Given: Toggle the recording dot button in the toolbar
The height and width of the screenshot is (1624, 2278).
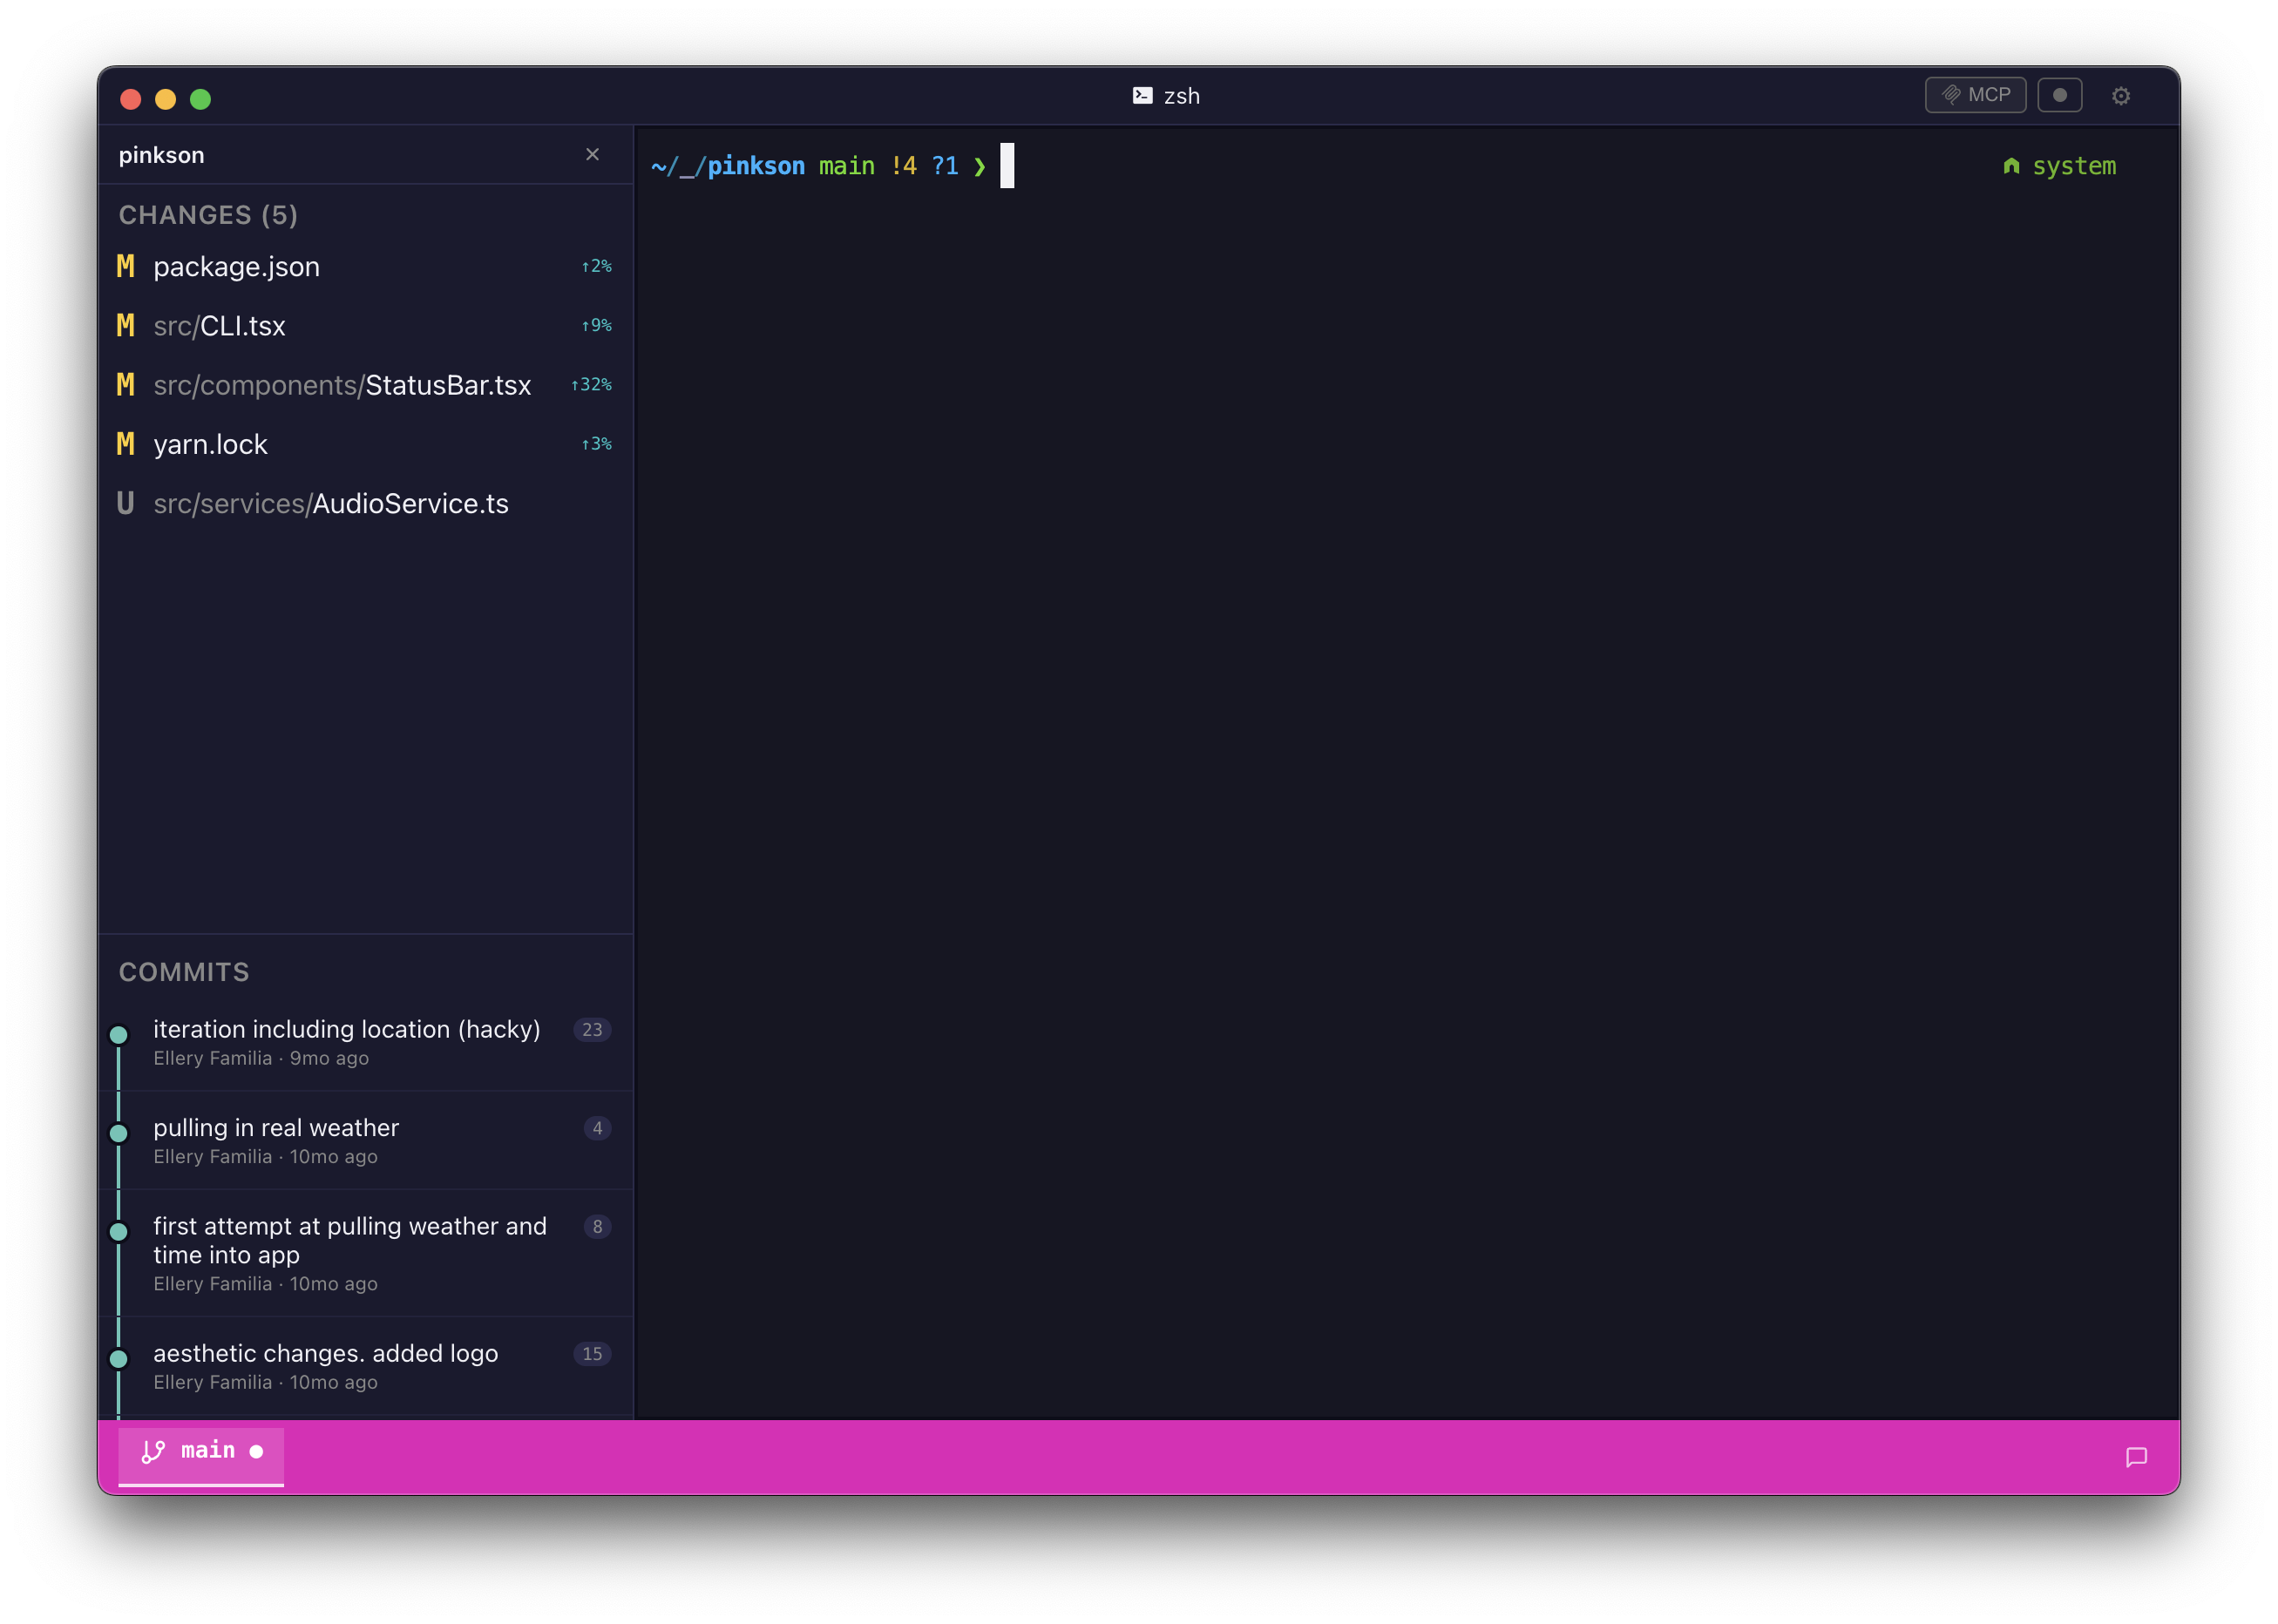Looking at the screenshot, I should click(2059, 94).
